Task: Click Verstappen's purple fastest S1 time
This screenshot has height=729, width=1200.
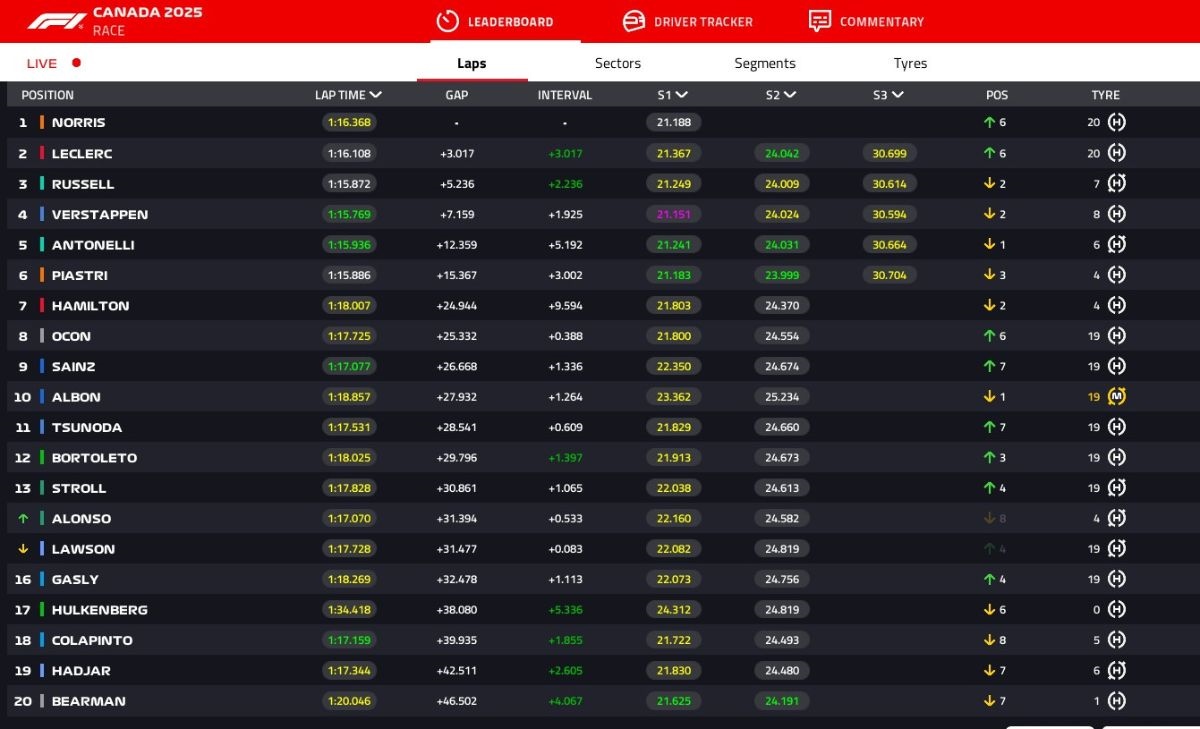Action: click(673, 215)
